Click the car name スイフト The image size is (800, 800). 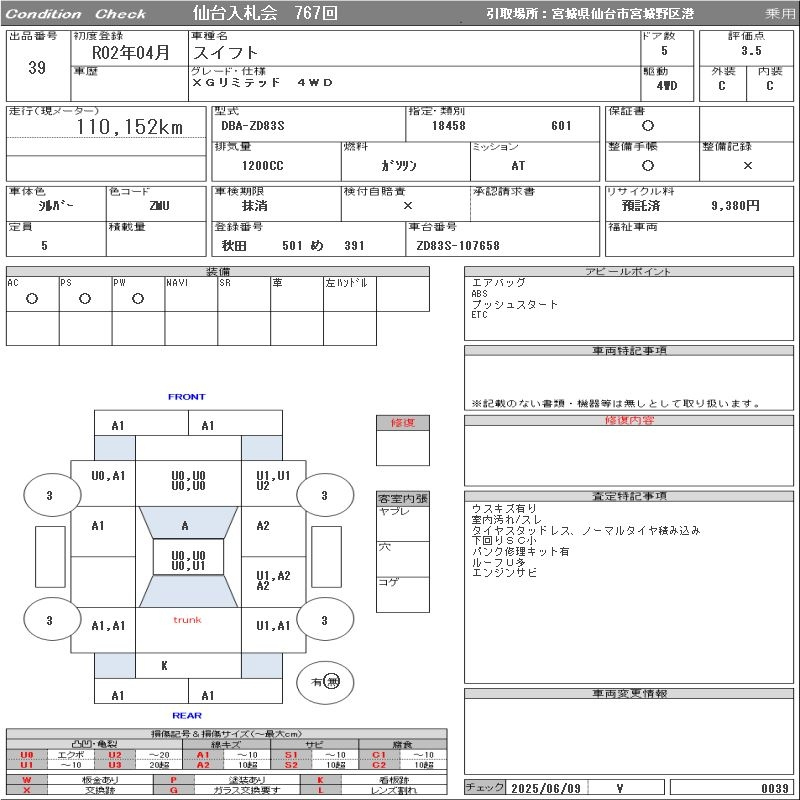(x=226, y=53)
